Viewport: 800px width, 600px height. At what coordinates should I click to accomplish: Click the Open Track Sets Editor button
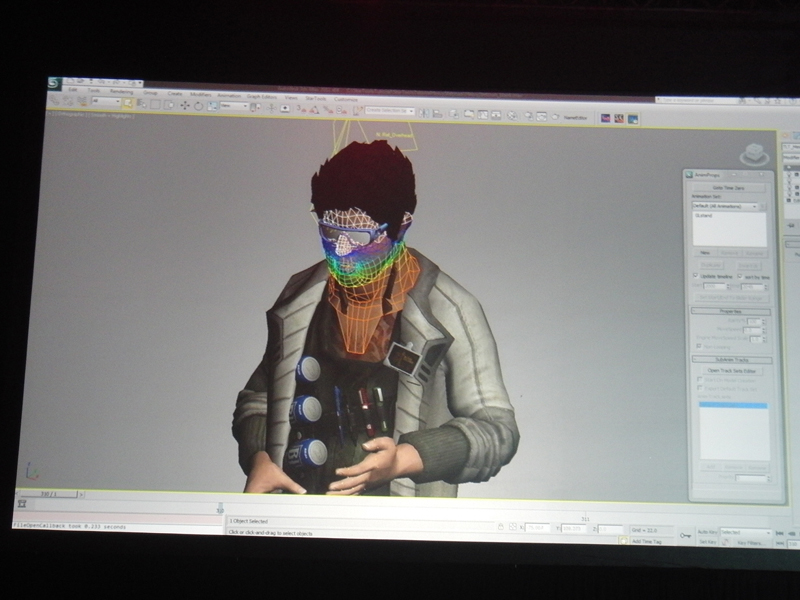pyautogui.click(x=733, y=370)
